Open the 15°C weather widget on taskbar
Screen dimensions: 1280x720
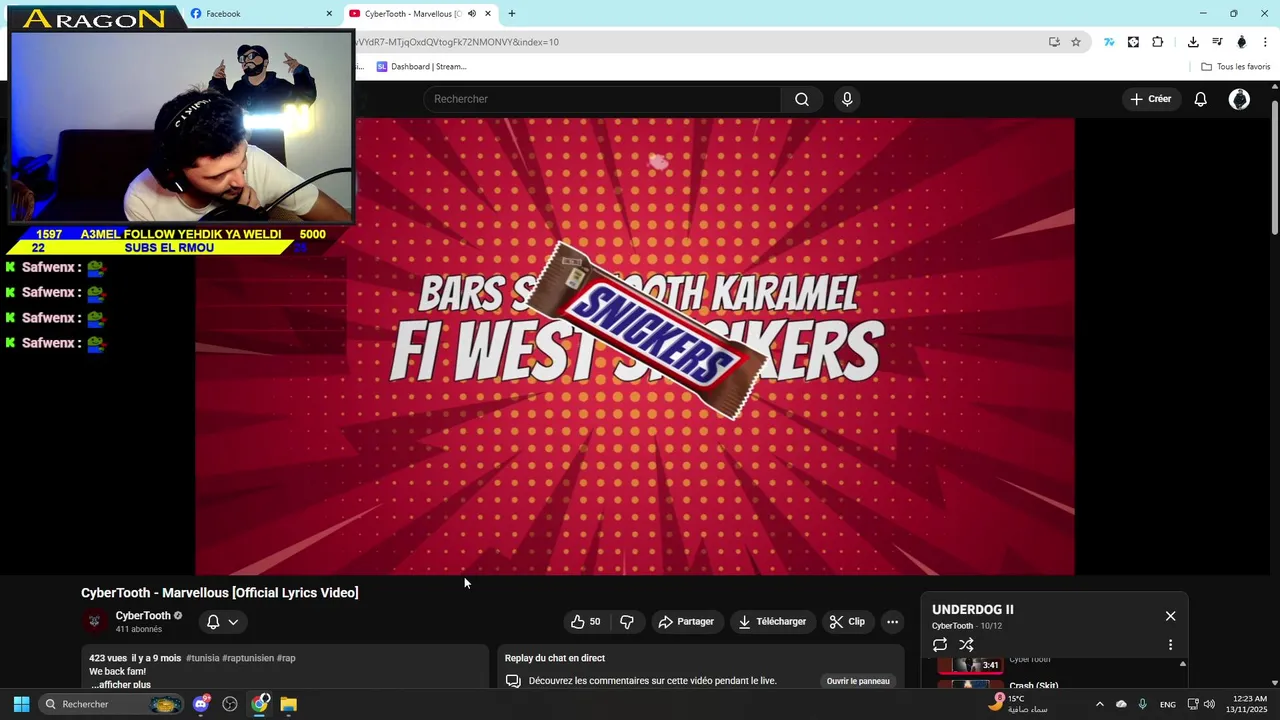click(x=1018, y=704)
